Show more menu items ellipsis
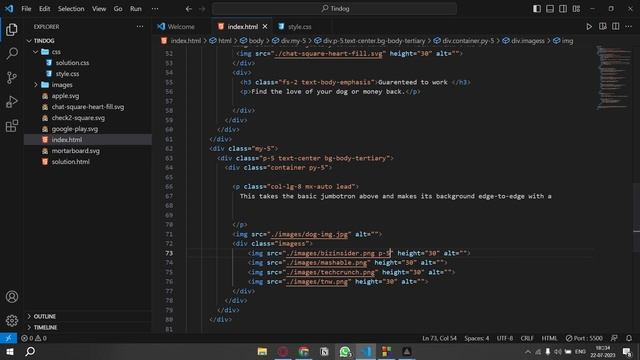Screen dimensions: 640x360 [x=155, y=9]
